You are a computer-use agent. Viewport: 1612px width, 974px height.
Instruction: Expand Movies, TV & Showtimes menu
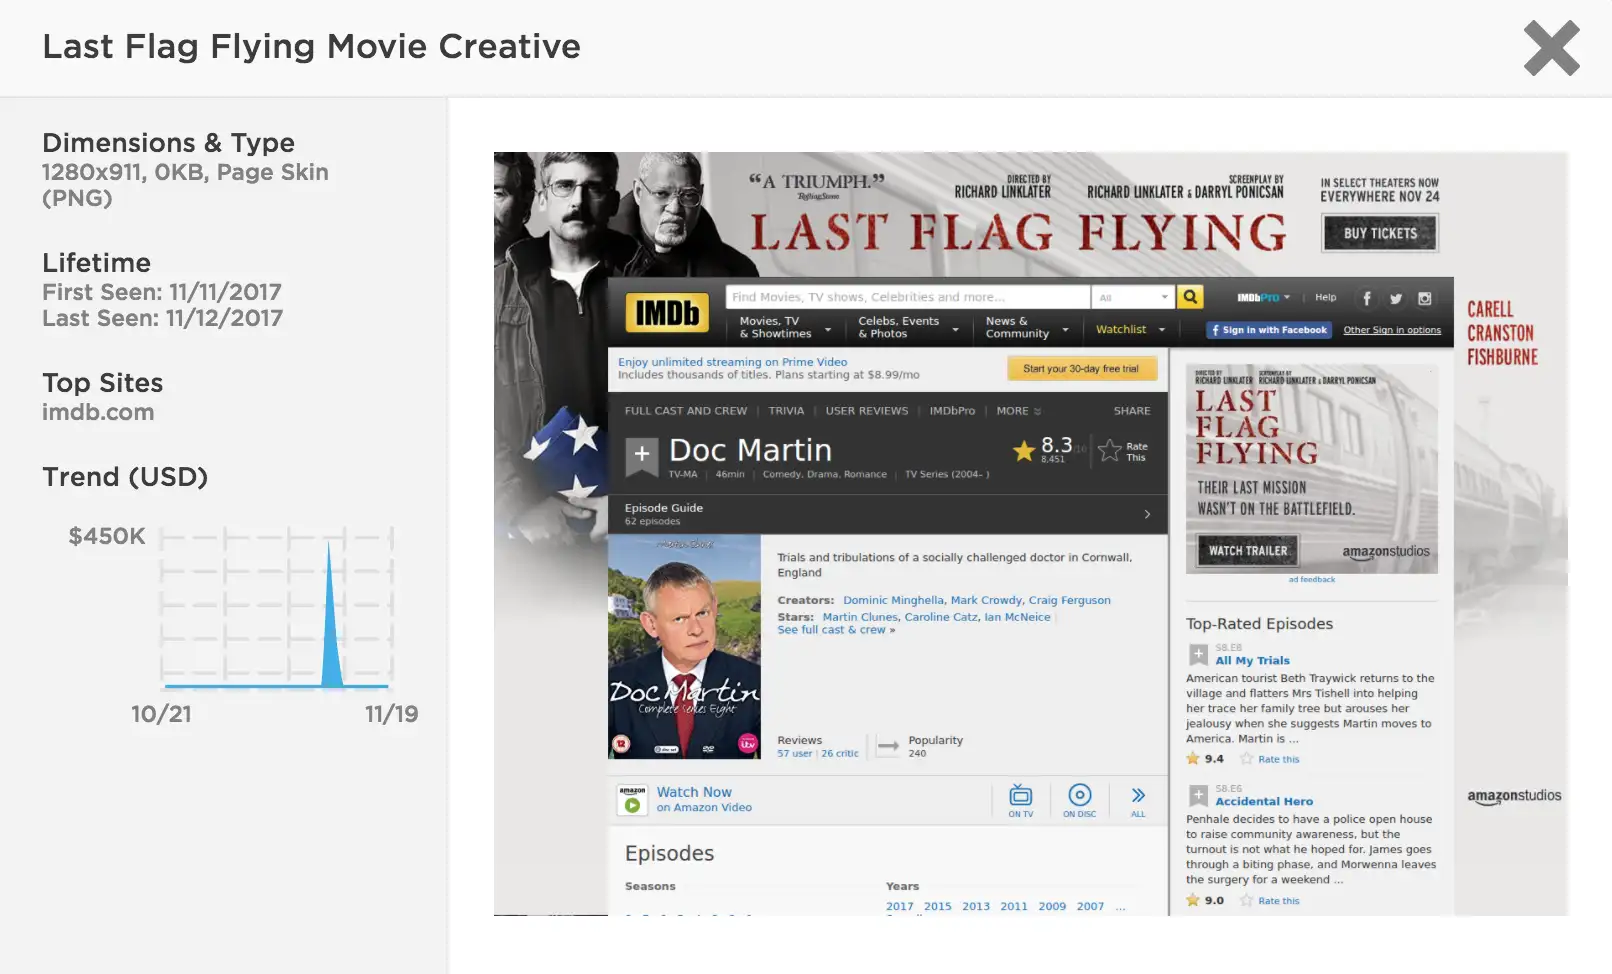pos(785,327)
